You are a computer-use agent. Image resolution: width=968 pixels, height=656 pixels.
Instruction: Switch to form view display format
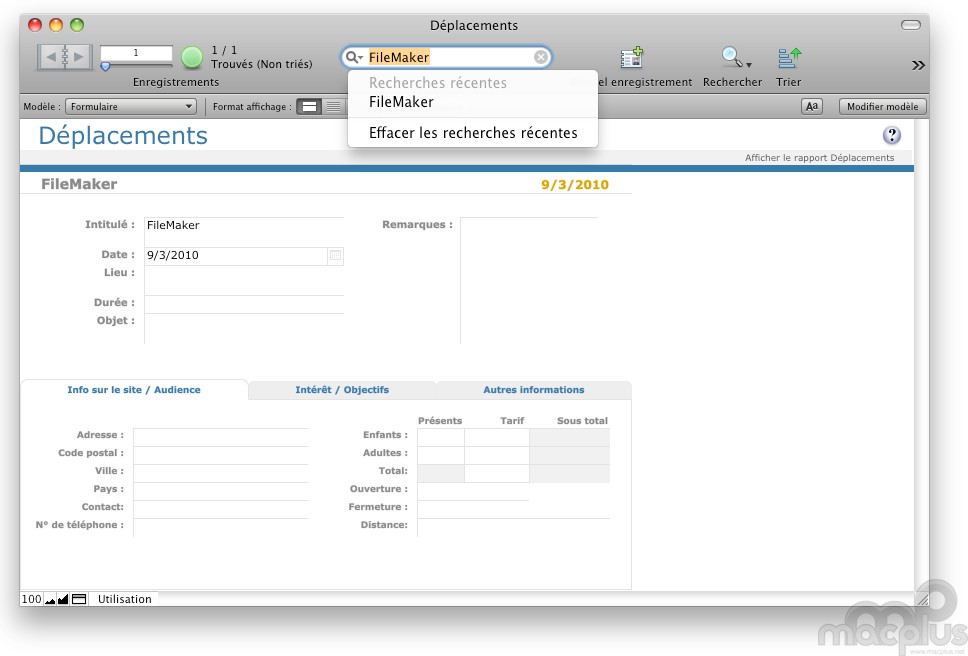pyautogui.click(x=309, y=107)
